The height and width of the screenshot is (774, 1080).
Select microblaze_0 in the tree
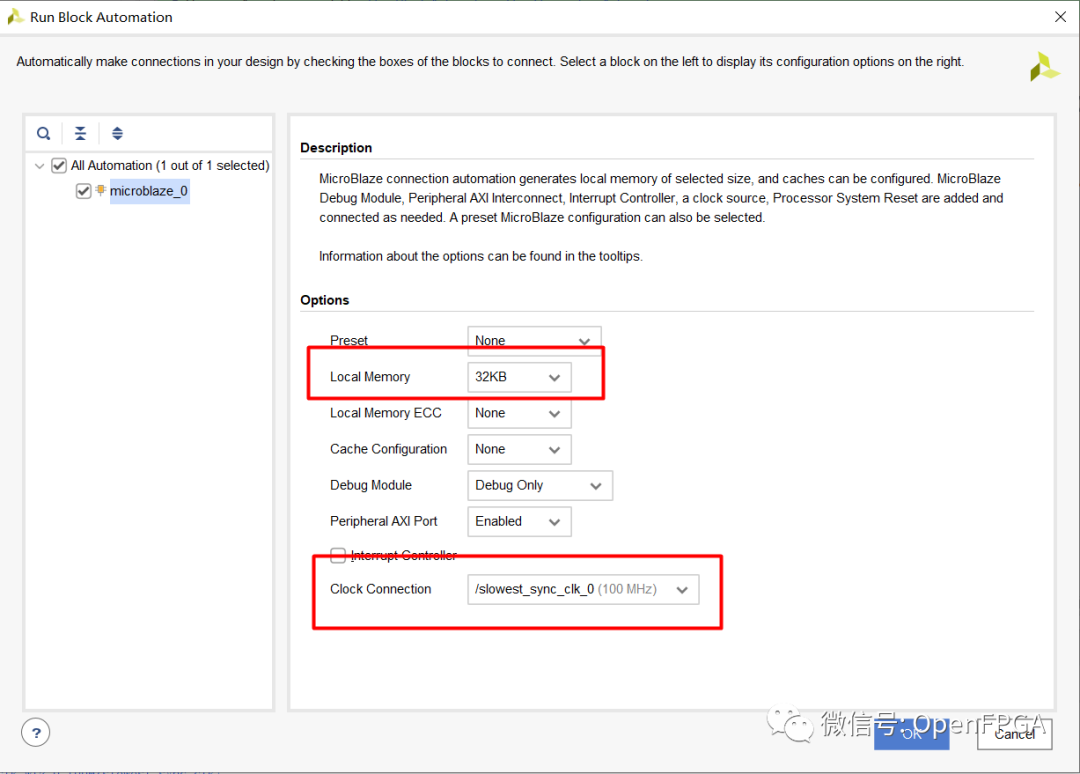(149, 191)
